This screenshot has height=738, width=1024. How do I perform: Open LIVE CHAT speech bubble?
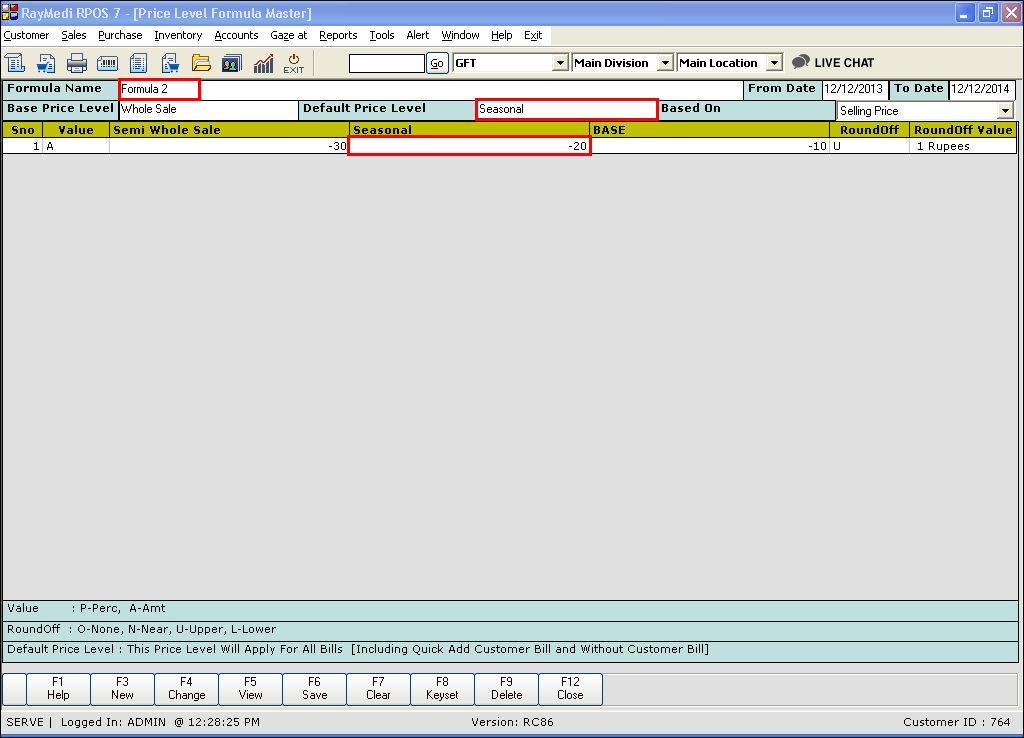[833, 62]
